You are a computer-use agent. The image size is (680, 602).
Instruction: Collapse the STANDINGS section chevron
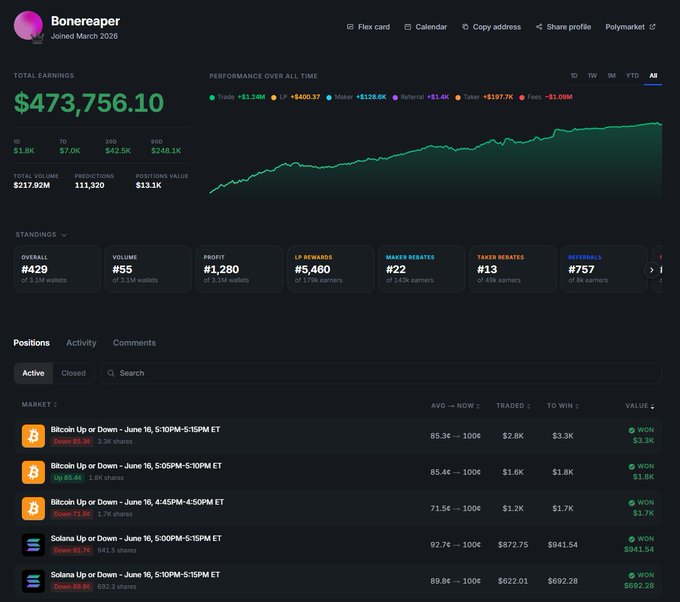coord(64,235)
